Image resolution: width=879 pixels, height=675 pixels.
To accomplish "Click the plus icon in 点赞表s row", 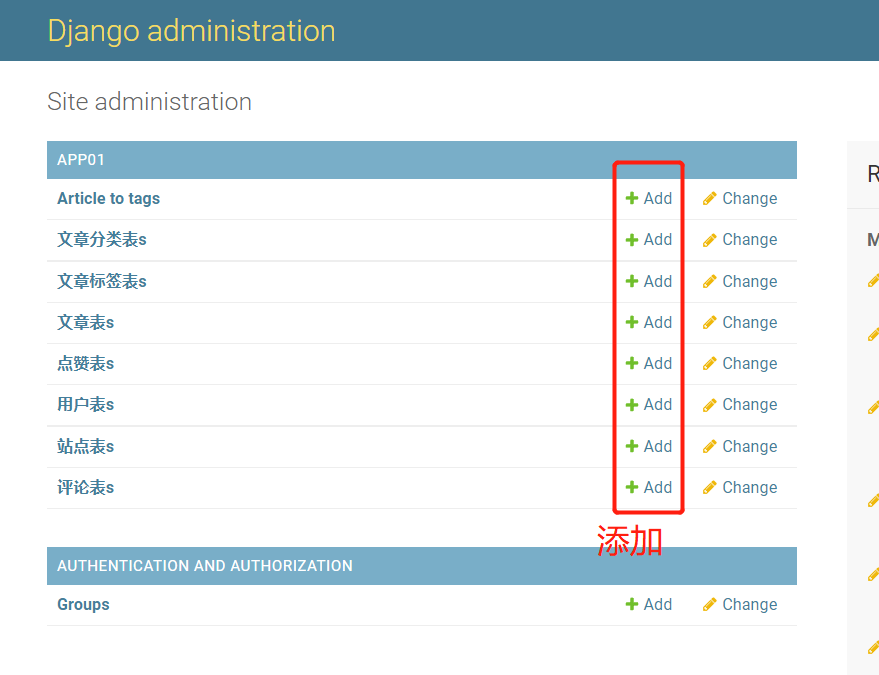I will [x=632, y=363].
